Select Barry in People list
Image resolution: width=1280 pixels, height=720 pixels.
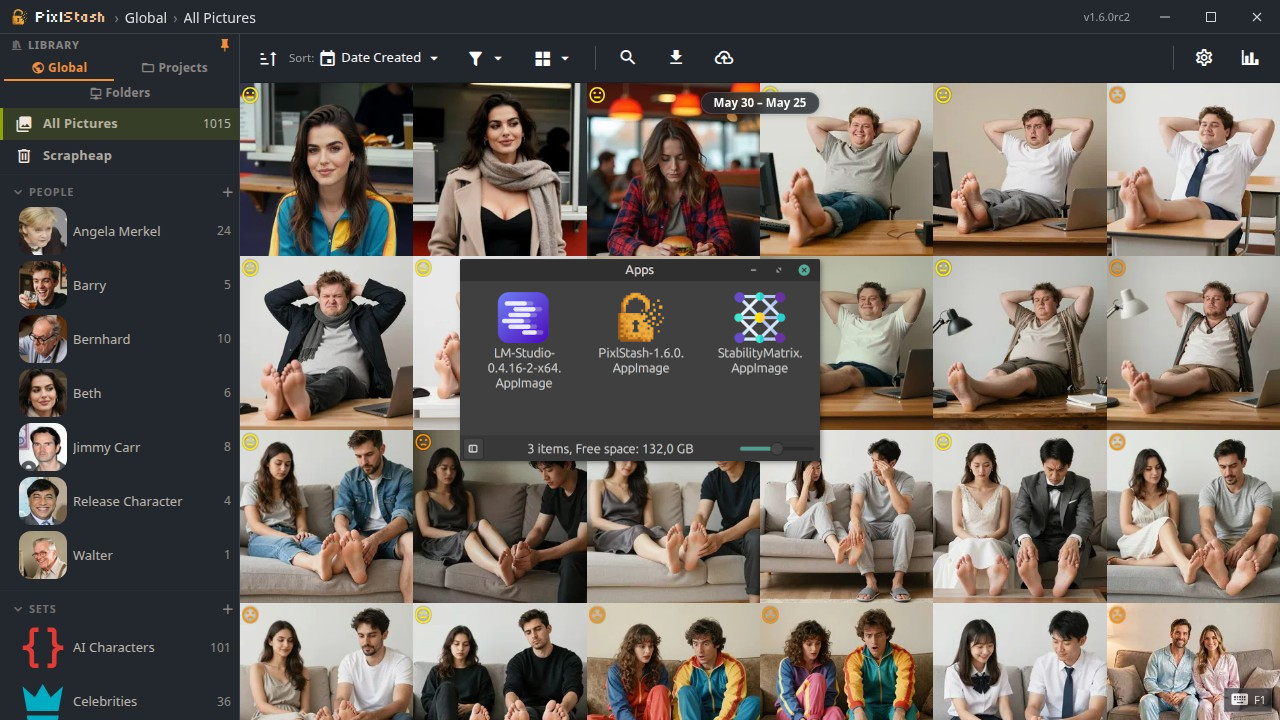click(x=120, y=285)
